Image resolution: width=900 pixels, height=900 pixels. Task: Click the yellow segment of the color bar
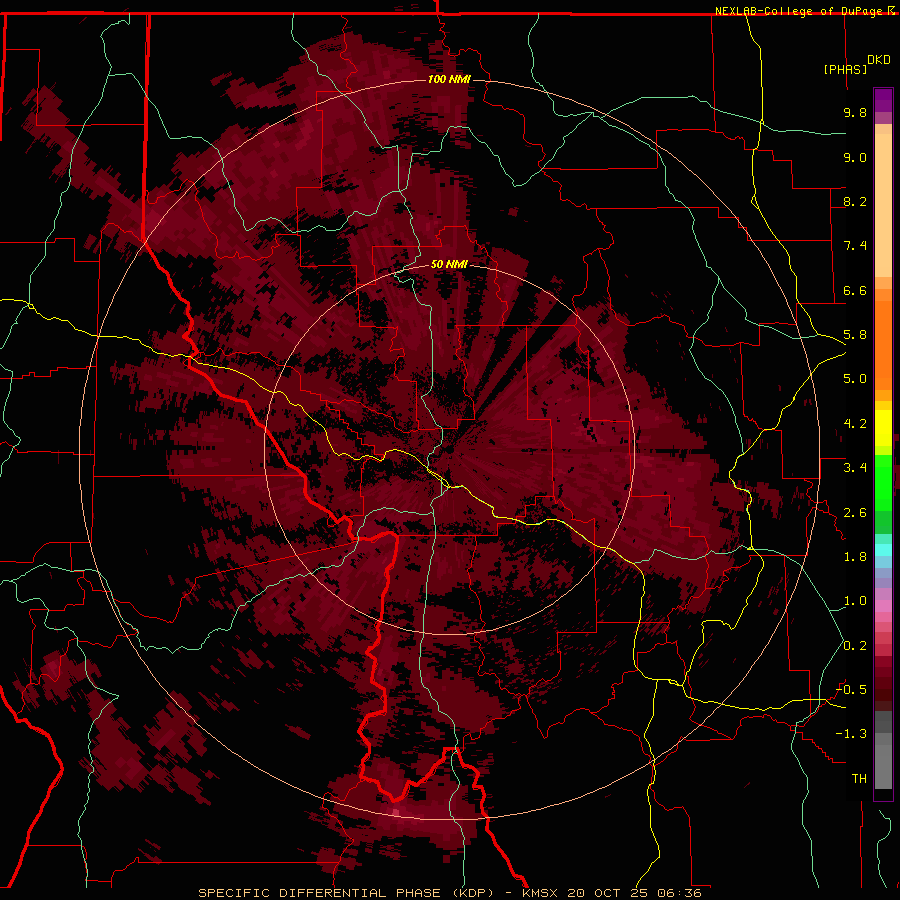point(883,428)
